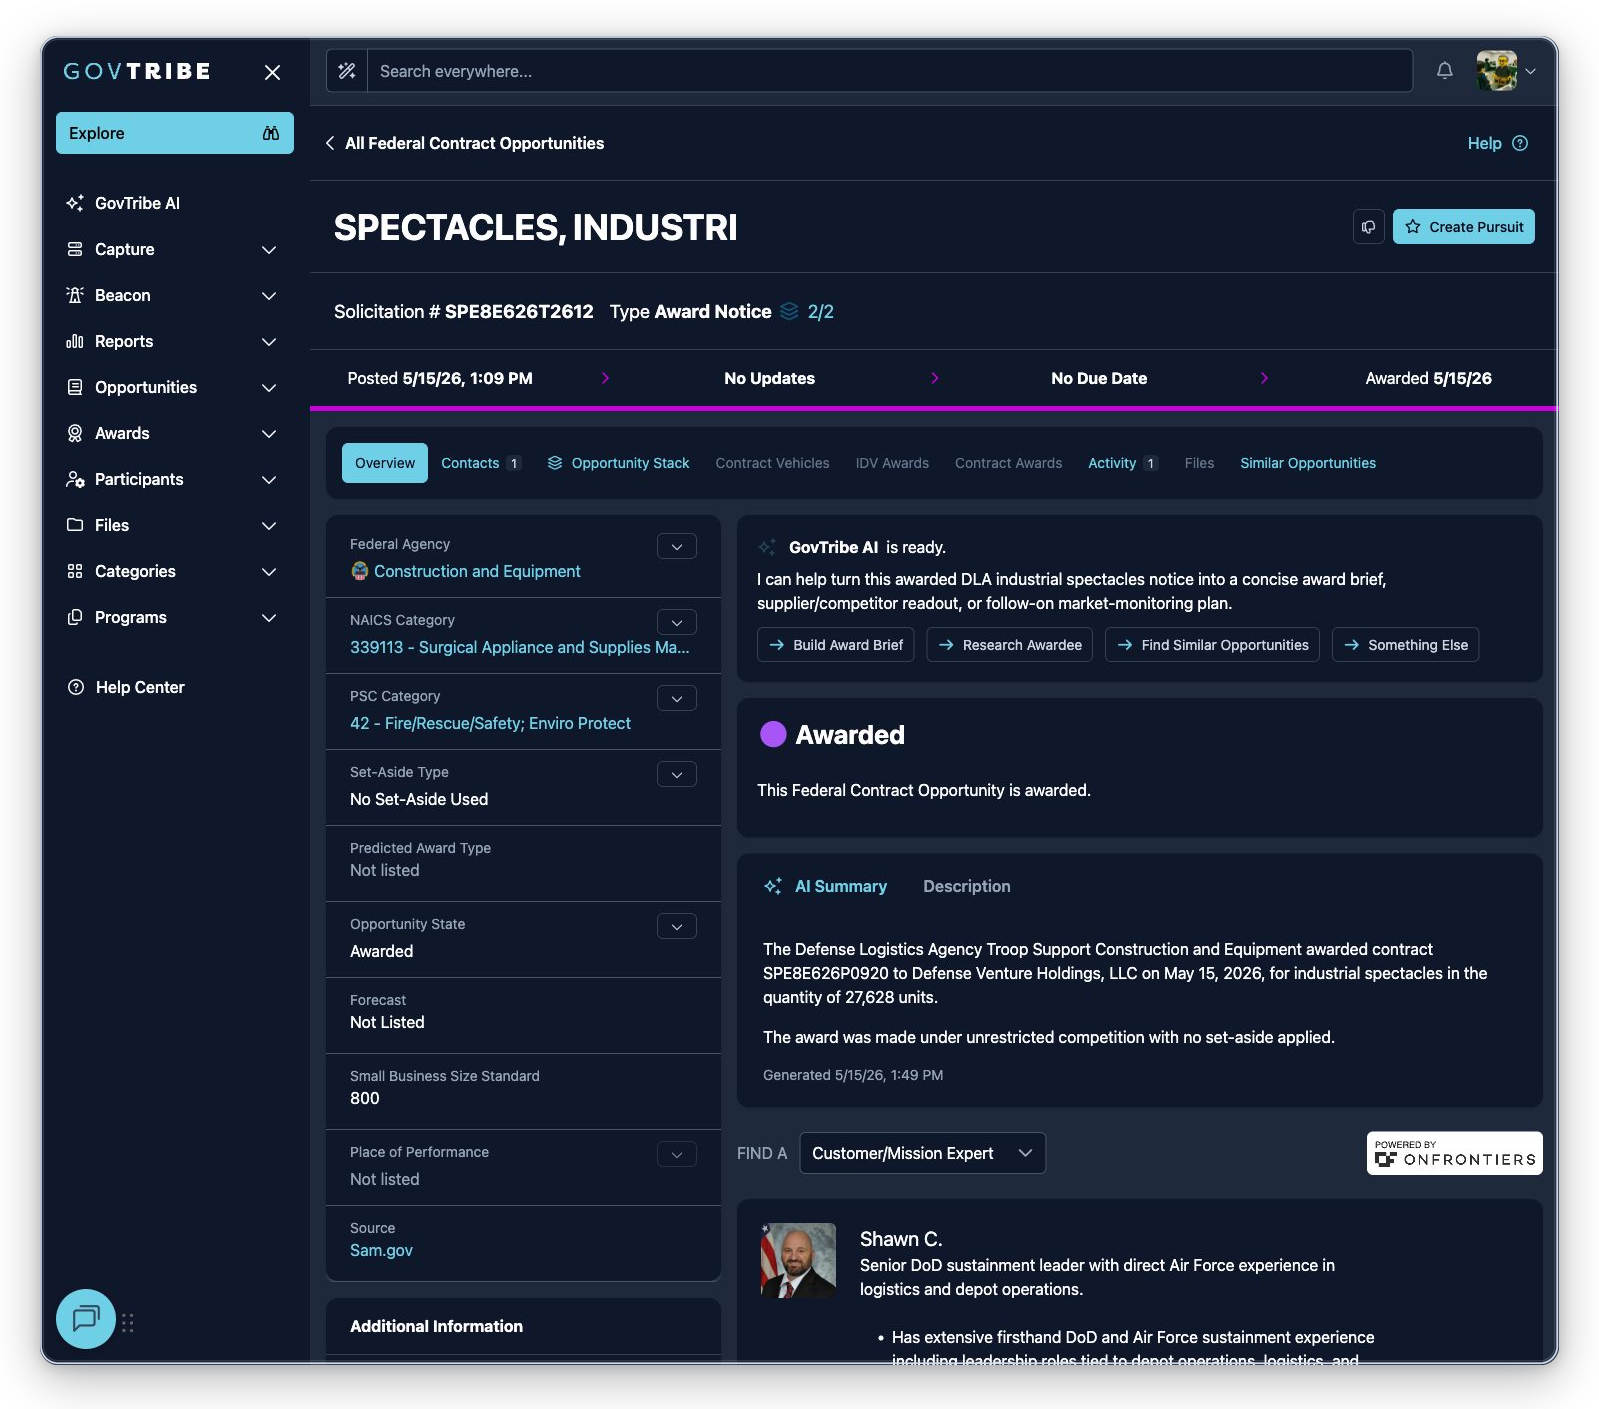Click the binoculars icon in Explore
This screenshot has width=1599, height=1409.
(271, 133)
